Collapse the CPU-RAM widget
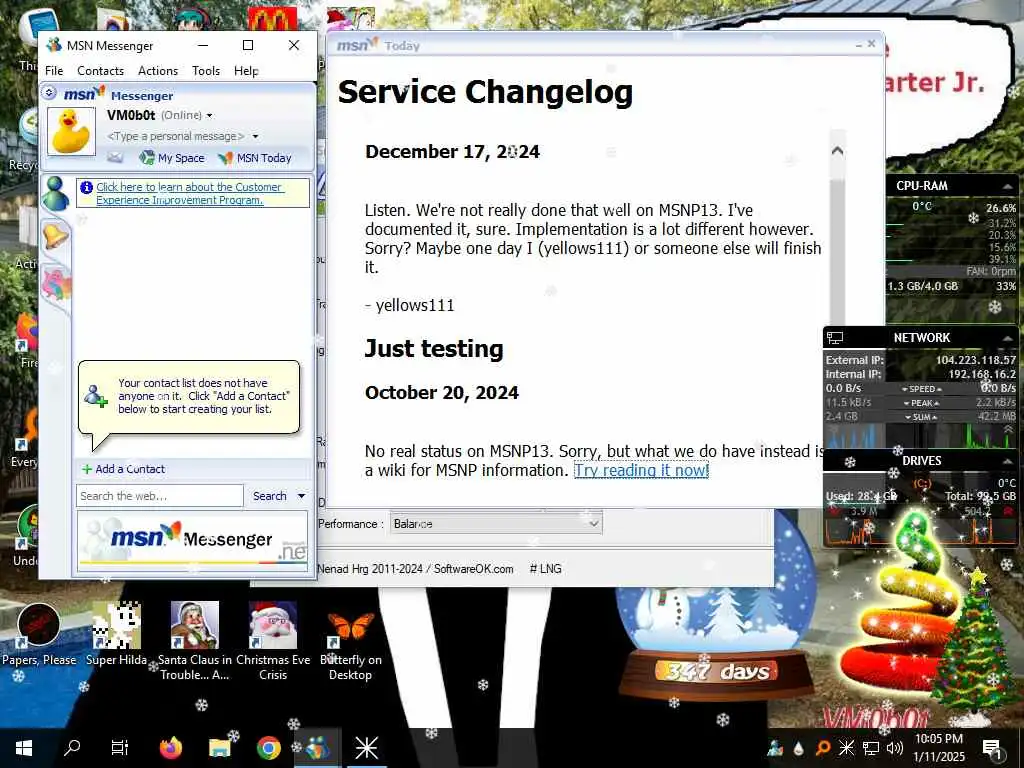Screen dimensions: 1024x768 [1006, 186]
